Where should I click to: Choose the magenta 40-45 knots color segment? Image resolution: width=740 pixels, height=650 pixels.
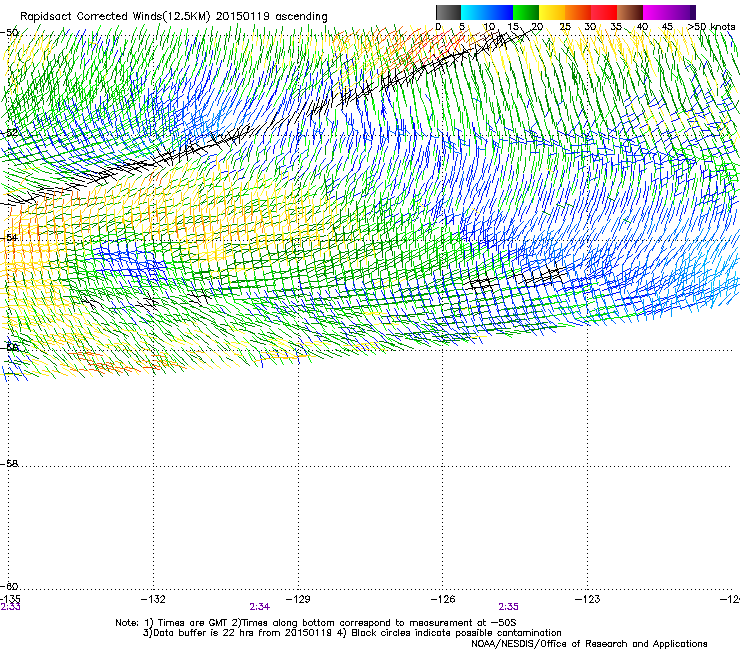pos(656,12)
